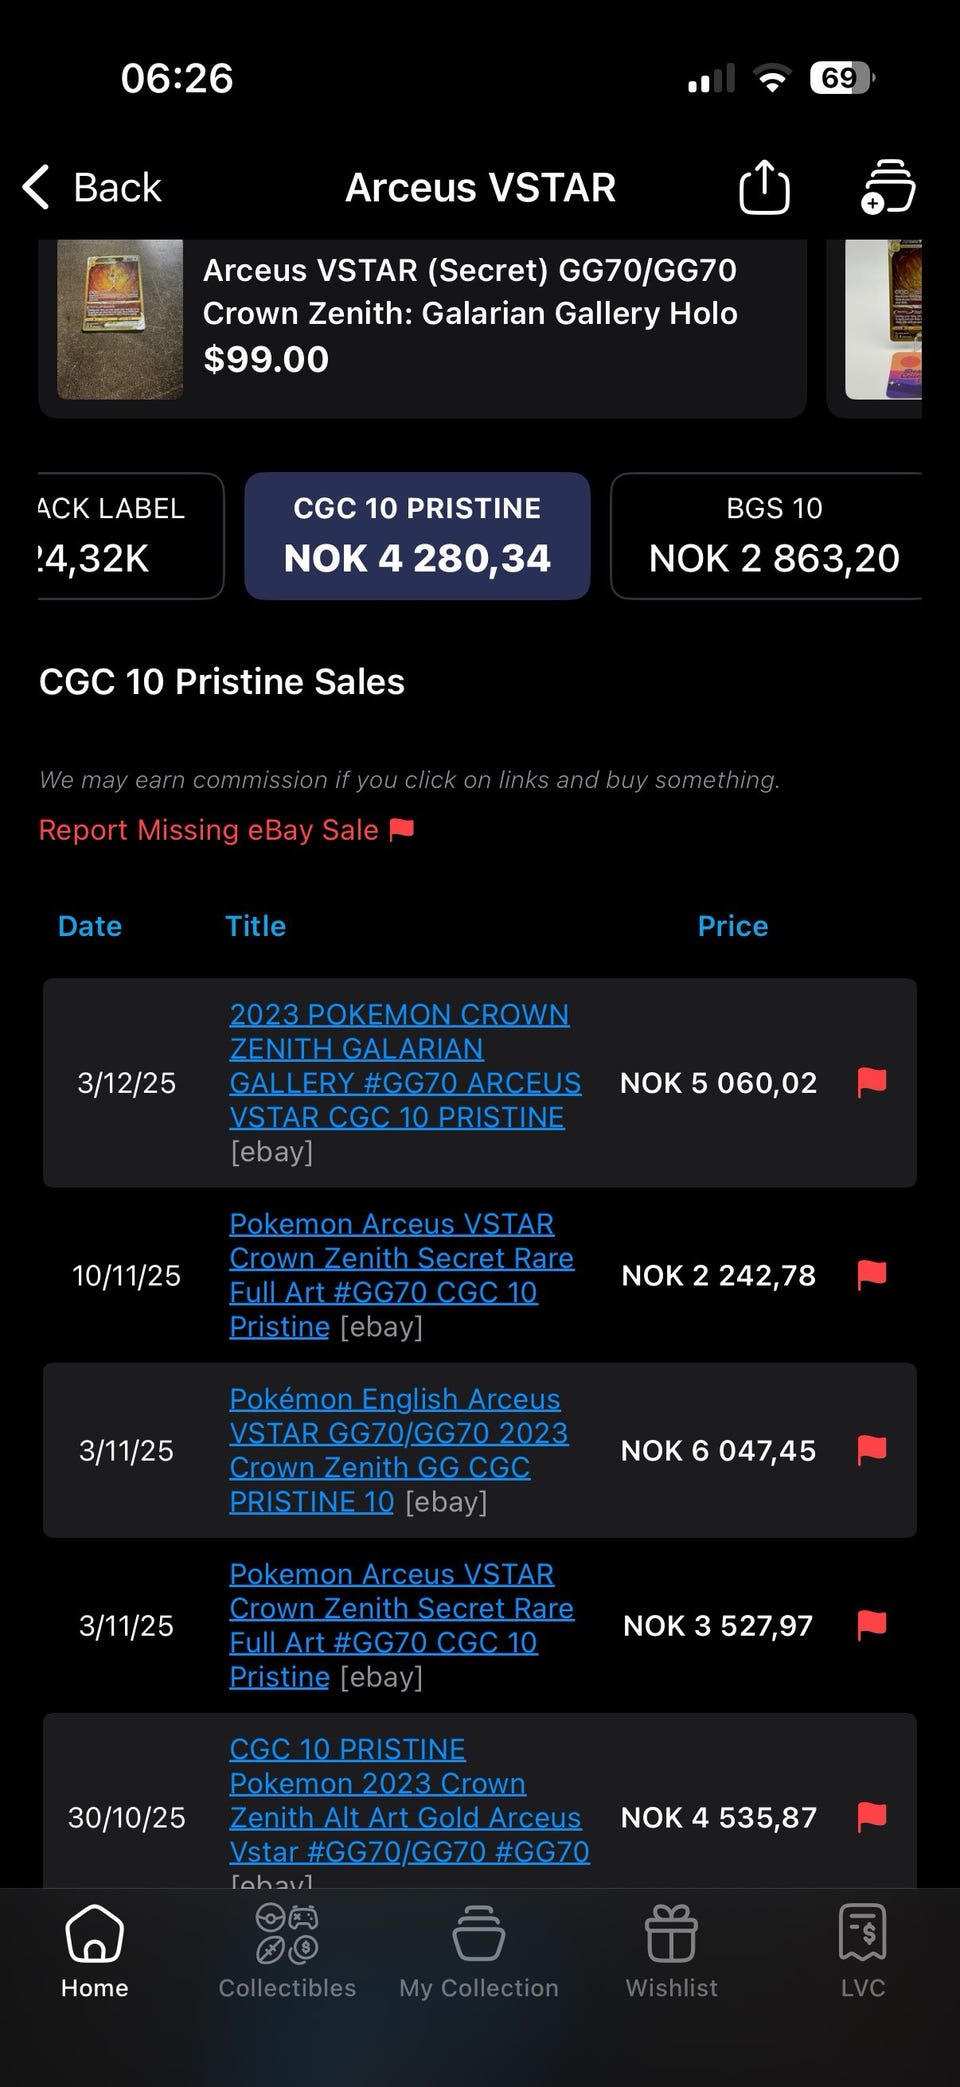The width and height of the screenshot is (960, 2087).
Task: Open the Collectibles tab
Action: [287, 1950]
